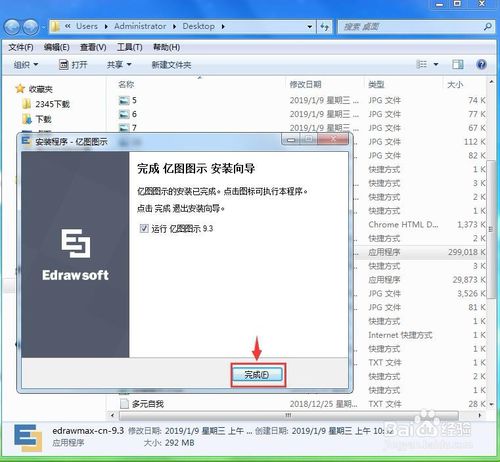
Task: Refresh the Explorer folder view
Action: point(324,27)
